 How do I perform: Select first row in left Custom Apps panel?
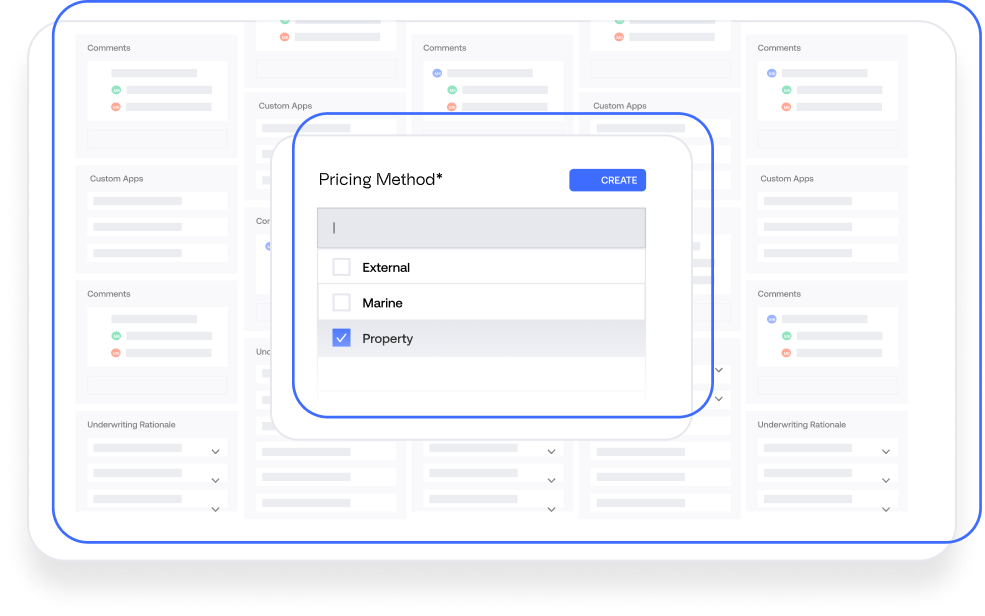pos(157,201)
